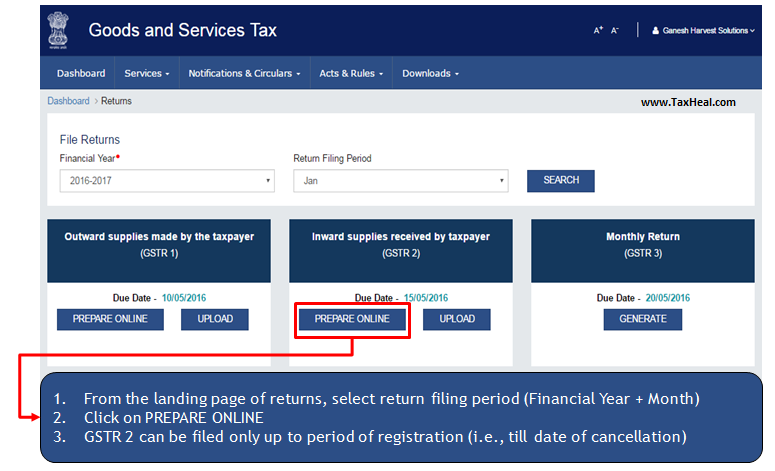Click UPLOAD under GSTR 2

tap(457, 319)
